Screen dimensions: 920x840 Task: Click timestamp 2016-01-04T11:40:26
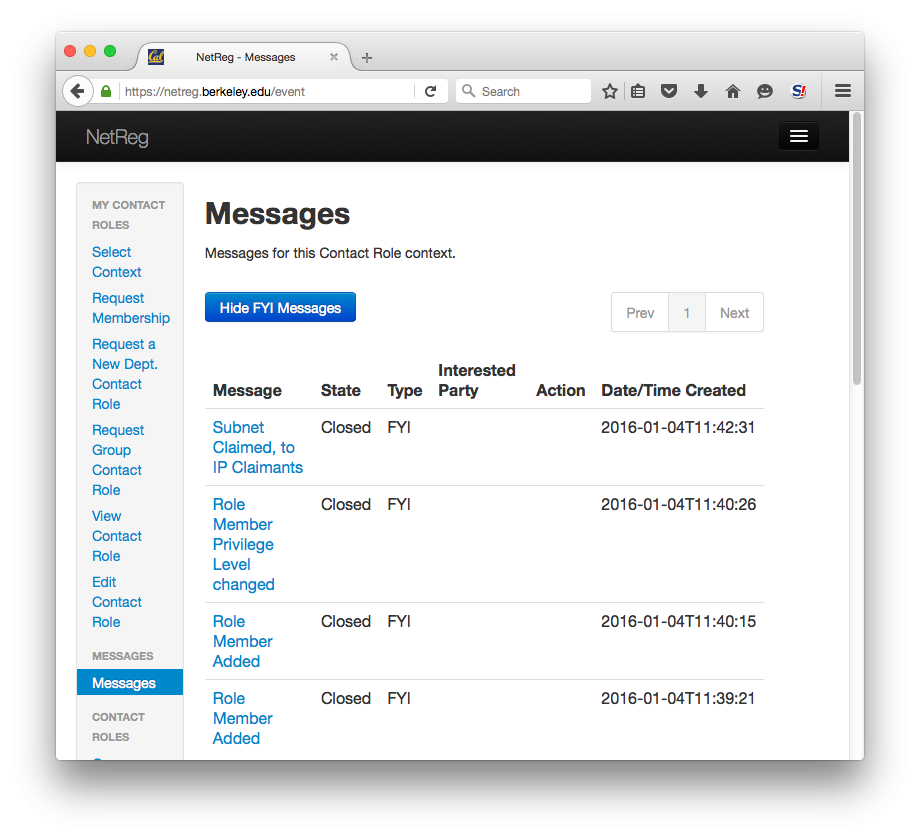coord(678,504)
